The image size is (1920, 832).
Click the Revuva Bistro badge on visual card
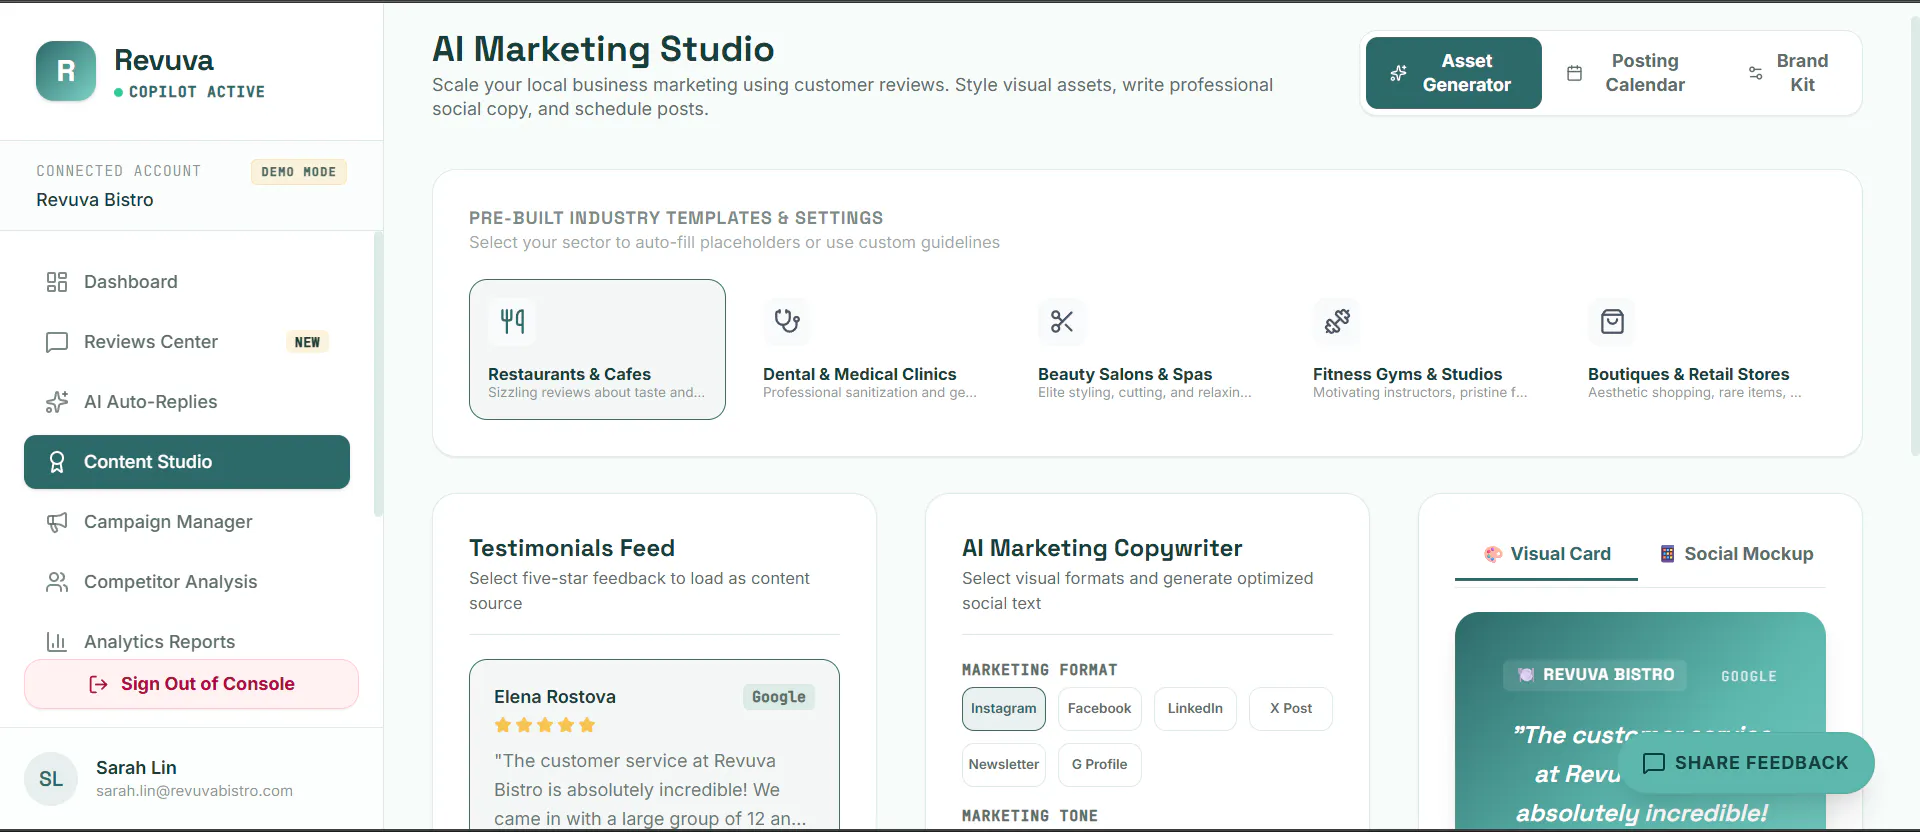click(x=1595, y=675)
